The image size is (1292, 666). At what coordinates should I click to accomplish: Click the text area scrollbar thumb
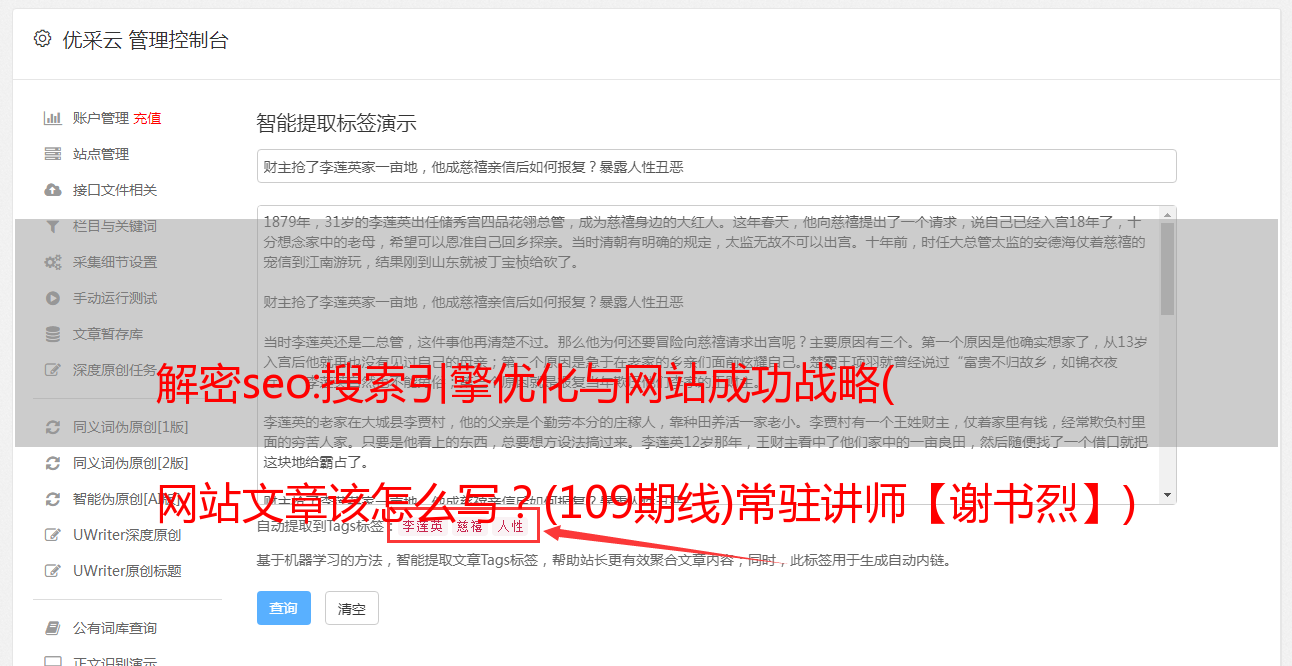pos(1168,267)
